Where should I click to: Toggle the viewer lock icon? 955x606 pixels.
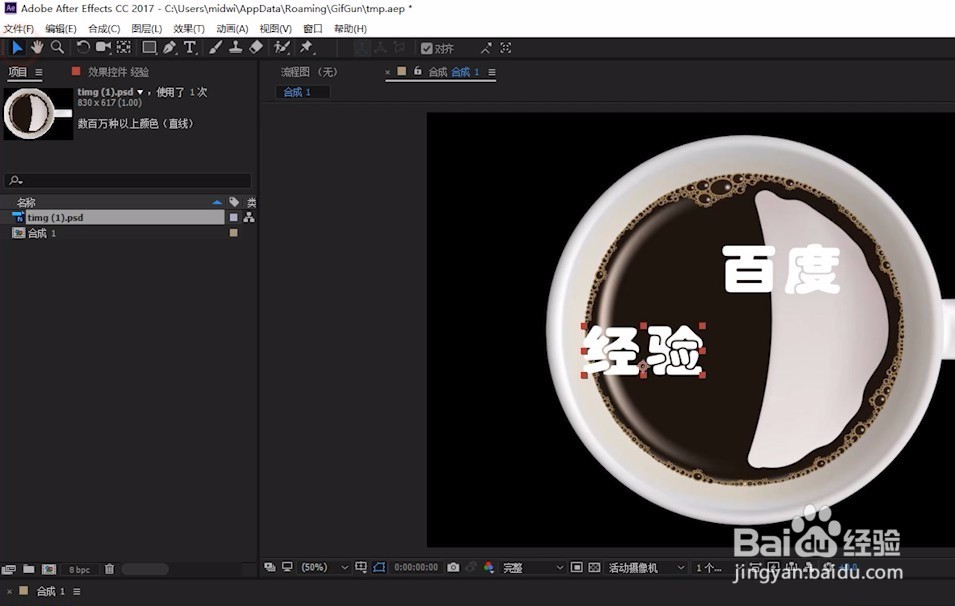point(418,71)
